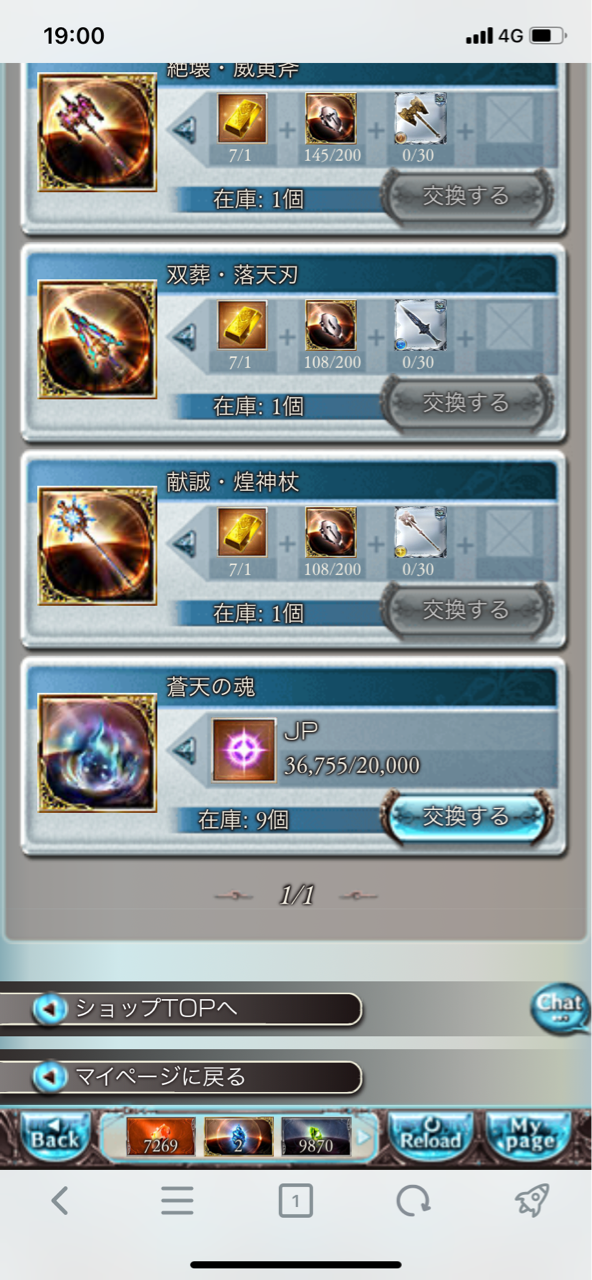The width and height of the screenshot is (592, 1280).
Task: Tap the silver staff material with 0/30
Action: tap(420, 533)
